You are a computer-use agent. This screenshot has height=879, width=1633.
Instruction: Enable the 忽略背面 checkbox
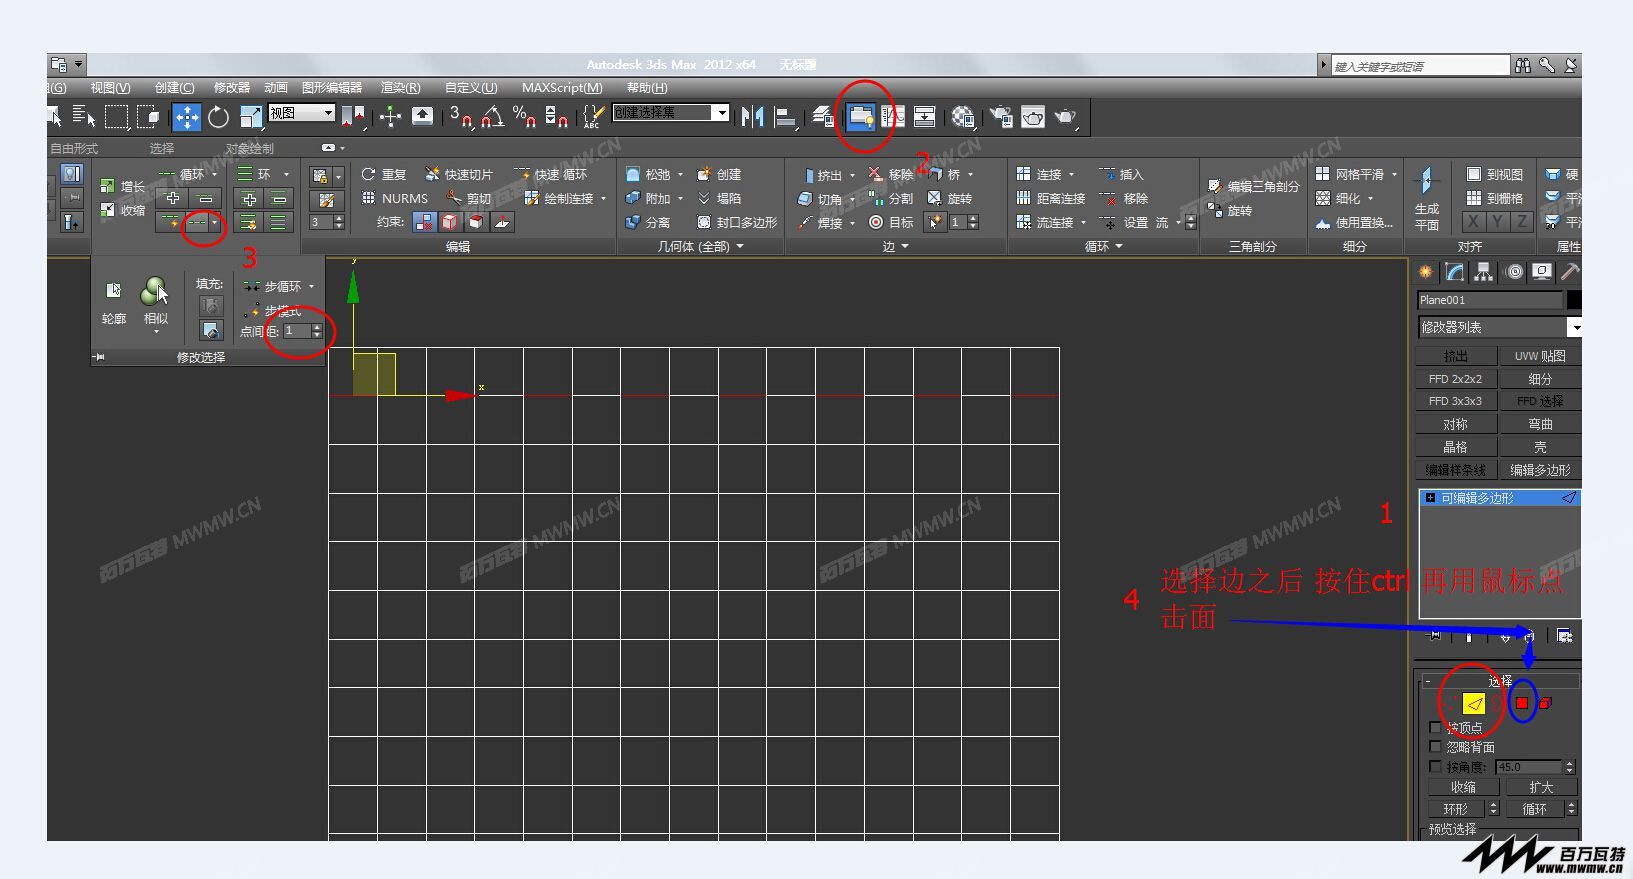tap(1436, 746)
